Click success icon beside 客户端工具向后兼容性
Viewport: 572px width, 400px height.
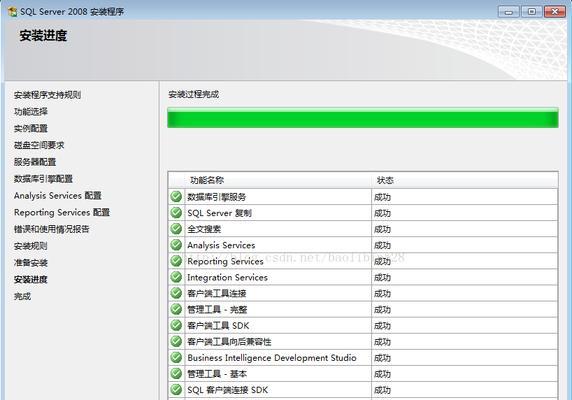(x=176, y=341)
